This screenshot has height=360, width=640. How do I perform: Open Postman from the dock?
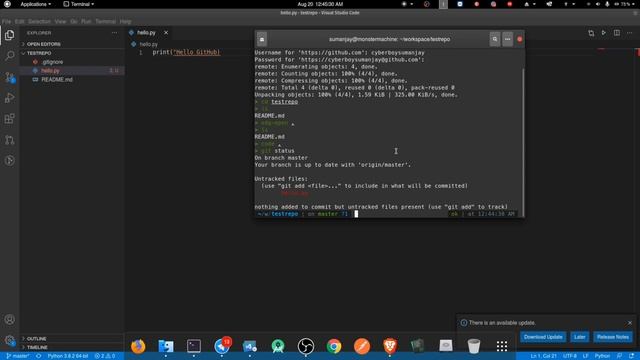pyautogui.click(x=362, y=346)
